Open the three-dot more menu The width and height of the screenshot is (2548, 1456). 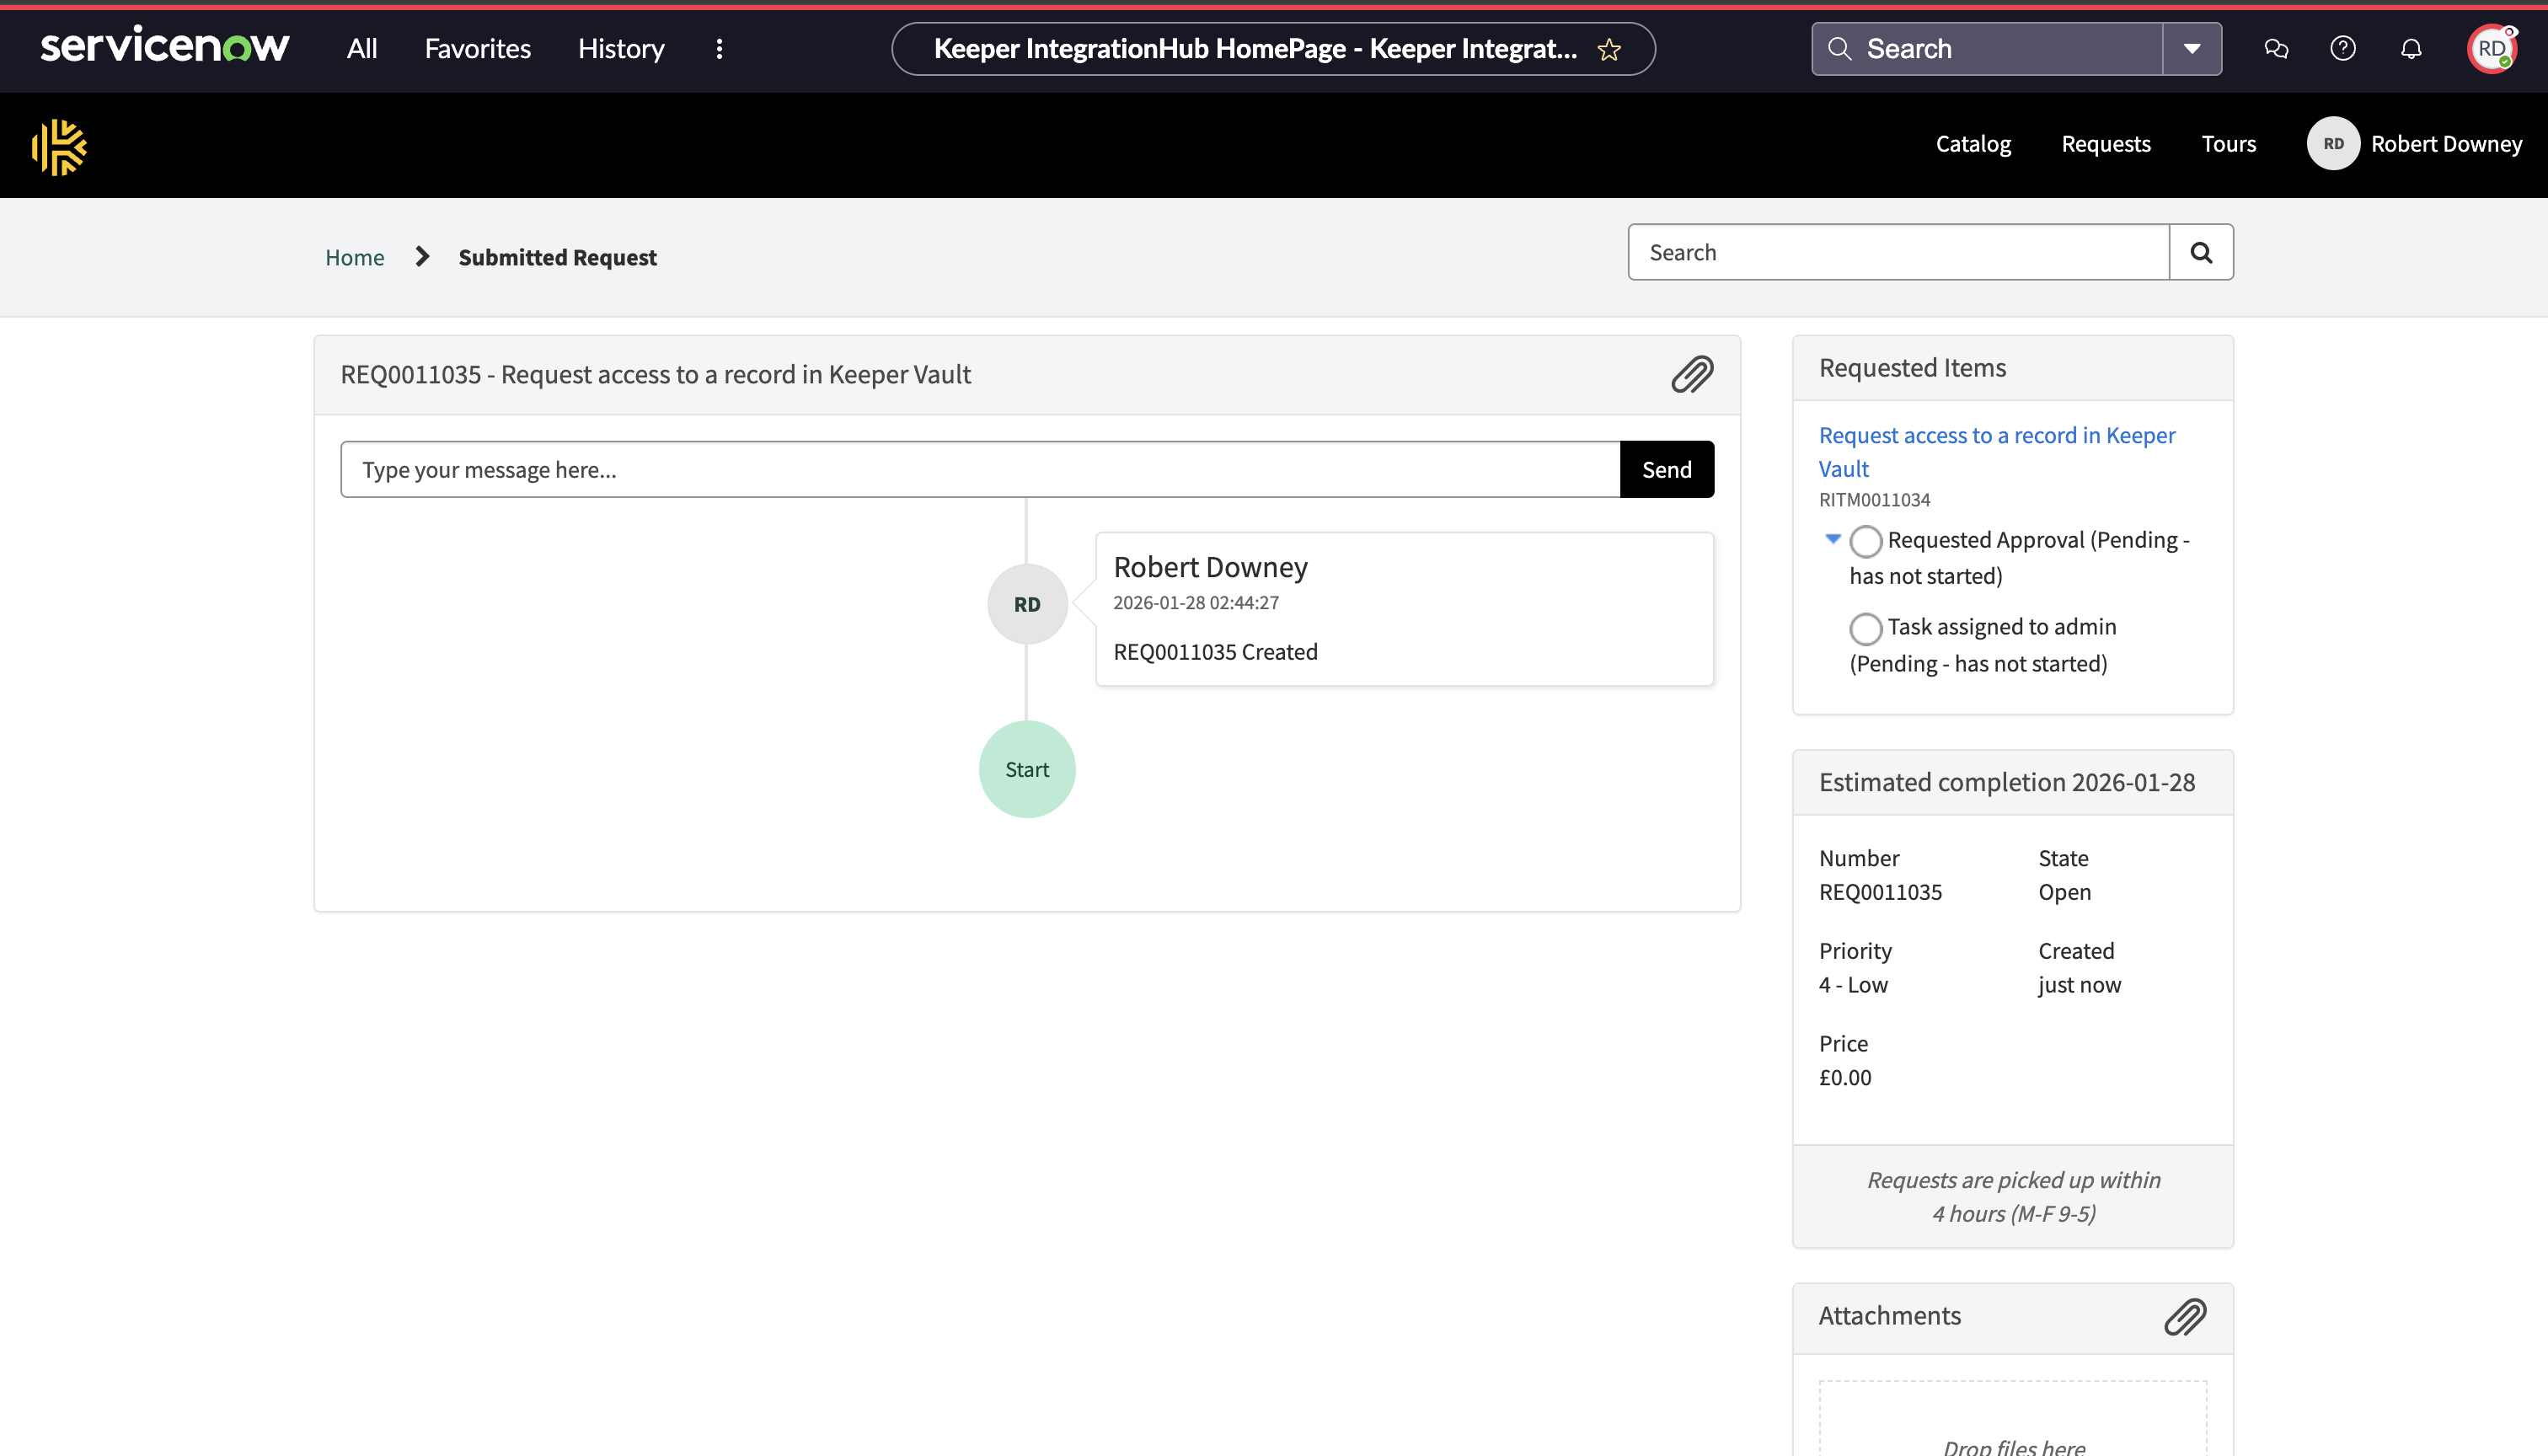(x=719, y=49)
